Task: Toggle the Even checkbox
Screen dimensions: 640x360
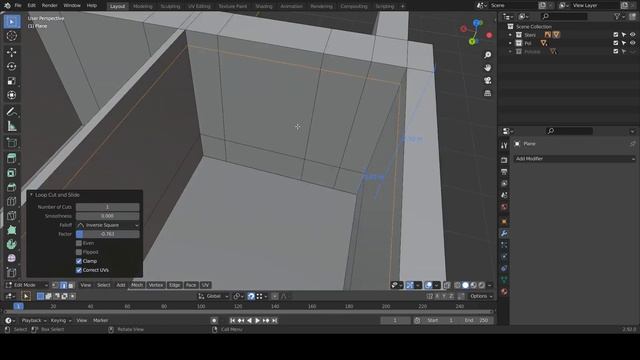Action: coord(79,243)
